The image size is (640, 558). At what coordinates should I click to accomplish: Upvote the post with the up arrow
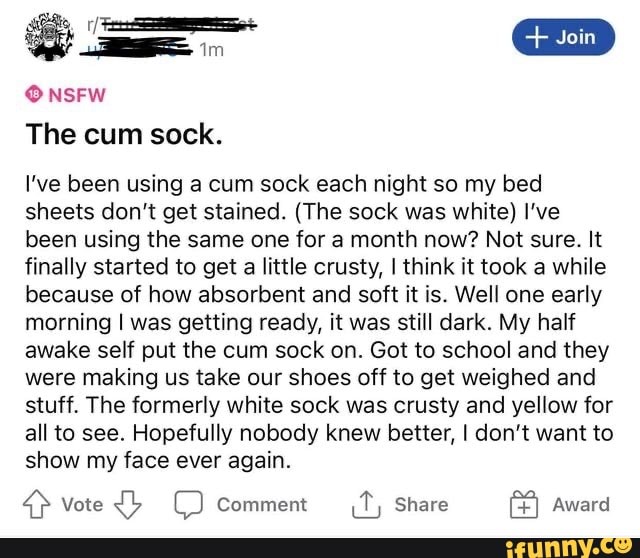(x=37, y=504)
